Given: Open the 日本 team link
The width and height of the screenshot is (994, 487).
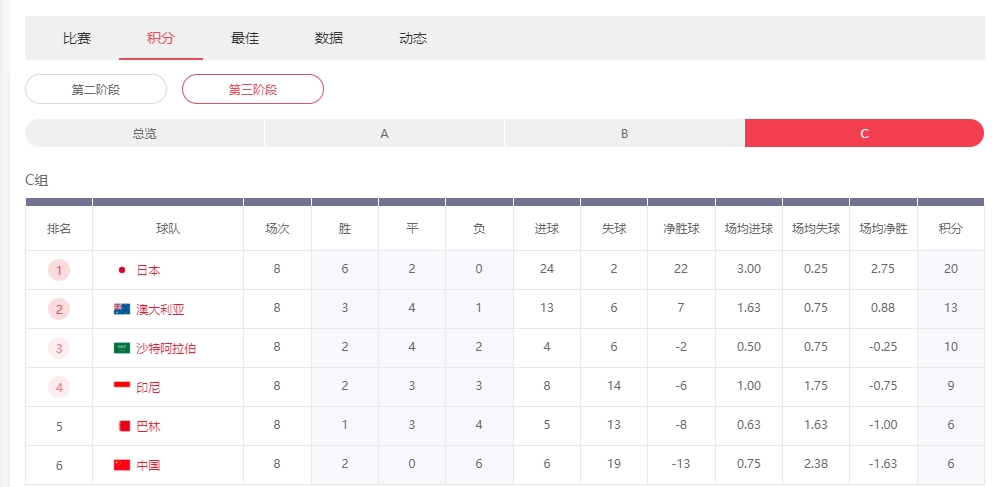Looking at the screenshot, I should point(148,270).
